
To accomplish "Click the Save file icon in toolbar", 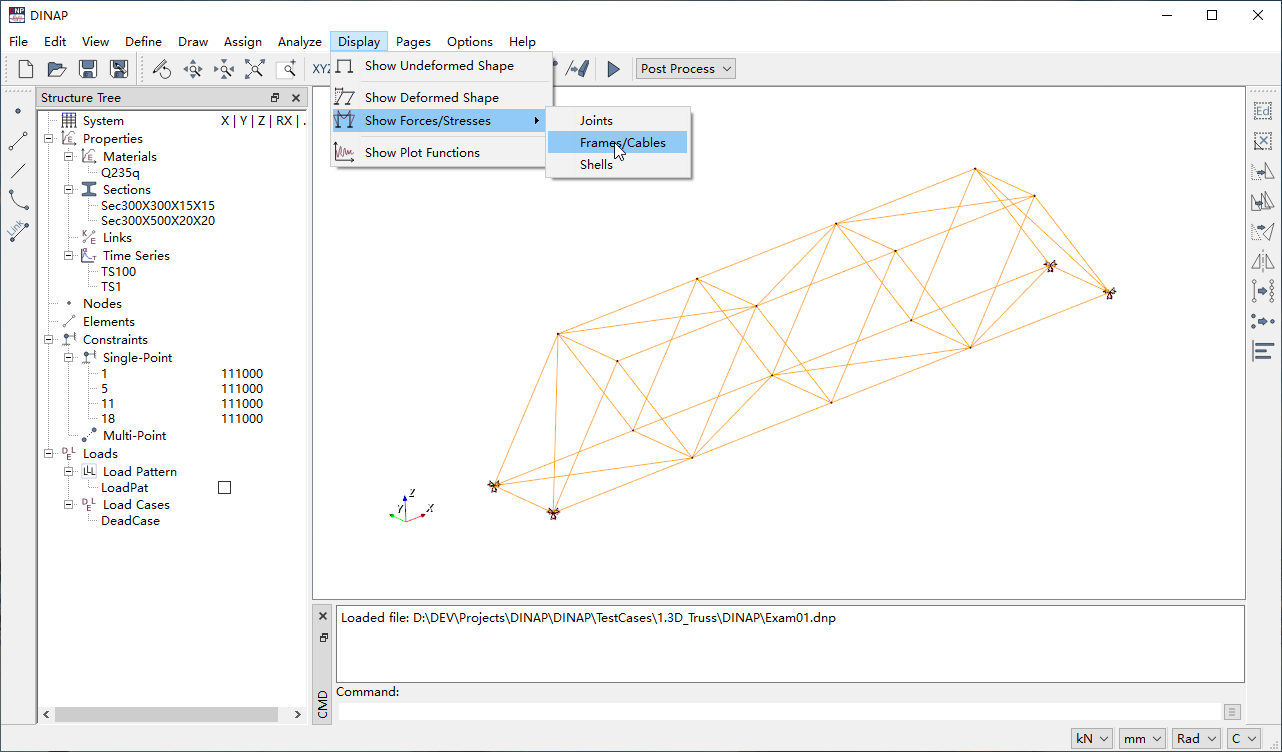I will click(x=88, y=69).
